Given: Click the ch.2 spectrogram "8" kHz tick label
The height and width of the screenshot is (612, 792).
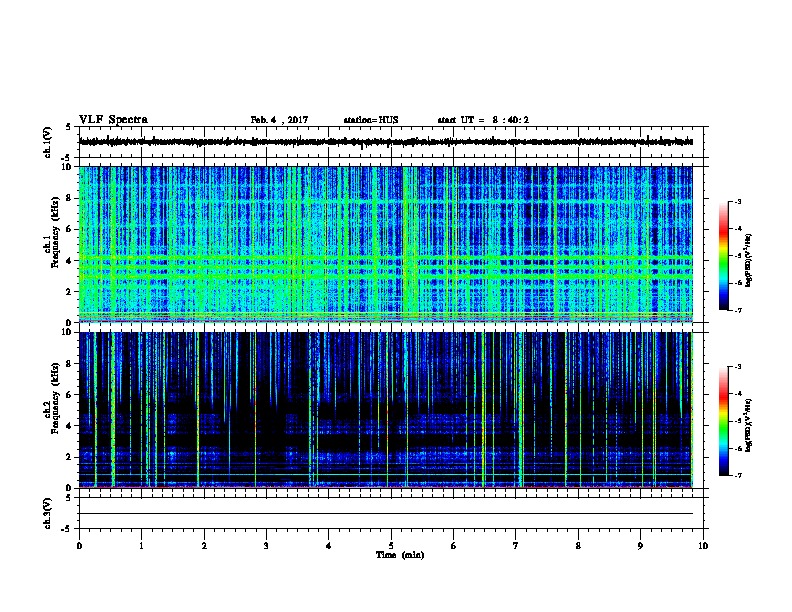Looking at the screenshot, I should pos(70,364).
